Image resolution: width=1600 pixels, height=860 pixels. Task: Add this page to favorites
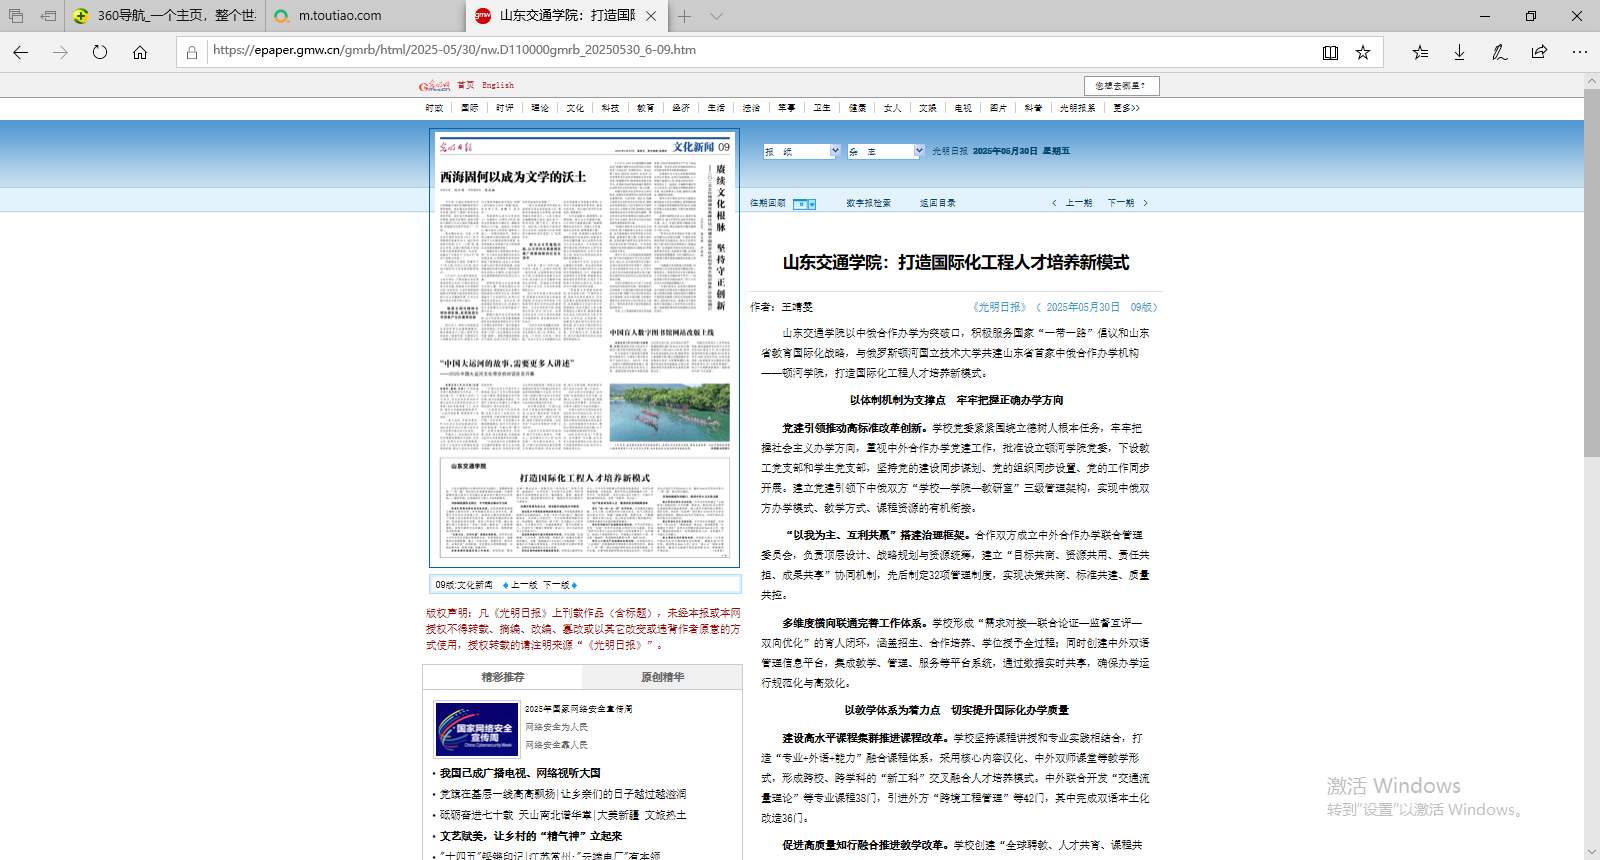(x=1363, y=52)
